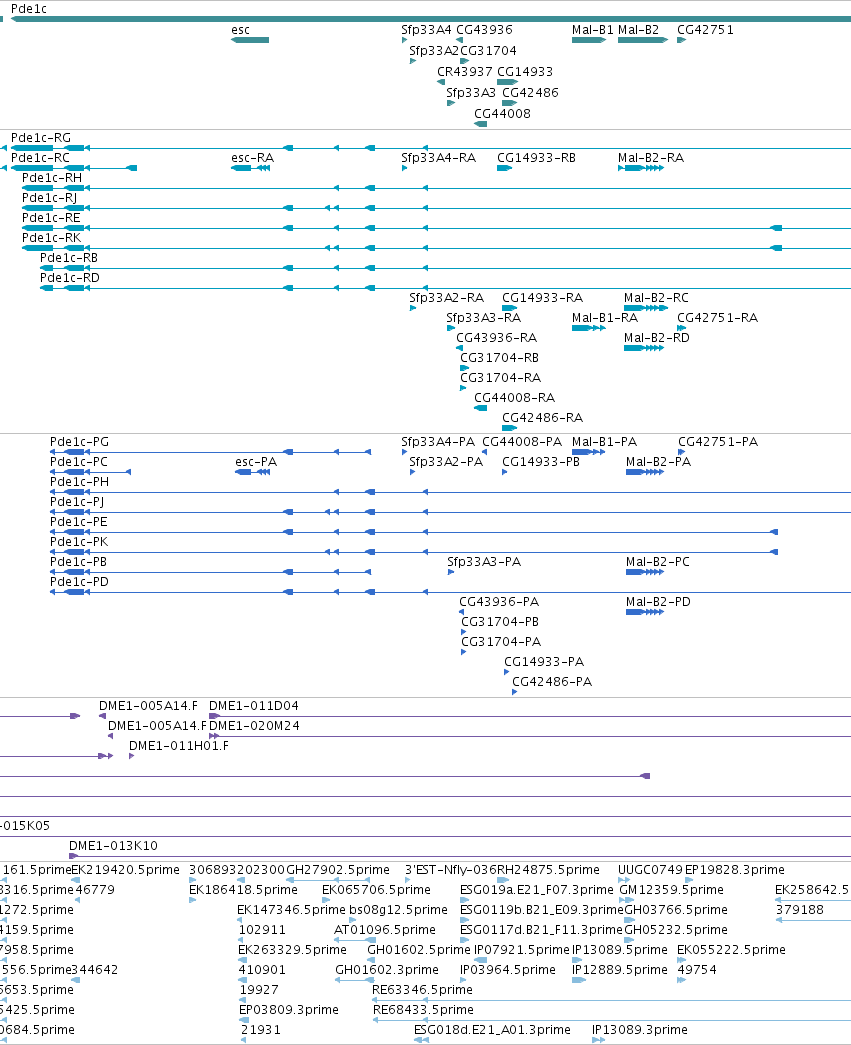Image resolution: width=851 pixels, height=1045 pixels.
Task: Click the 379188 EST label
Action: (x=800, y=910)
